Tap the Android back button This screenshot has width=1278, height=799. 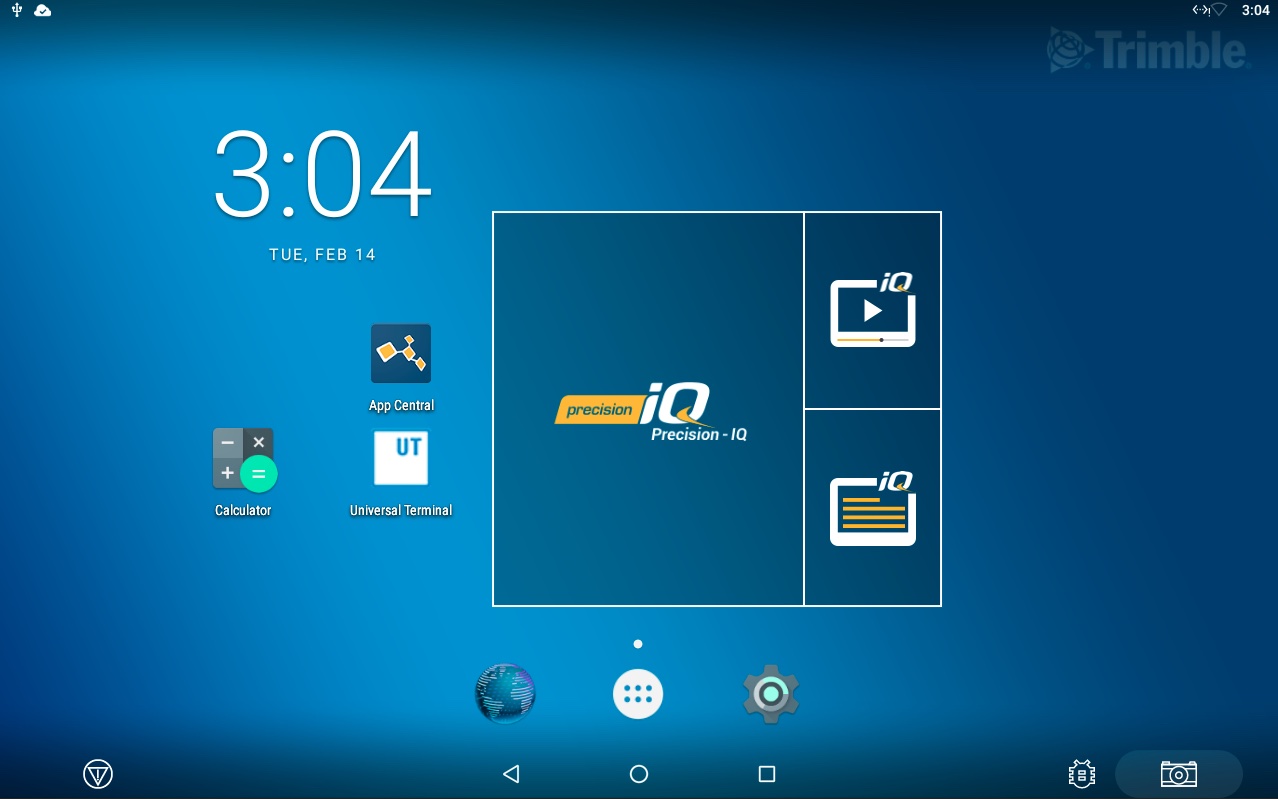click(511, 774)
